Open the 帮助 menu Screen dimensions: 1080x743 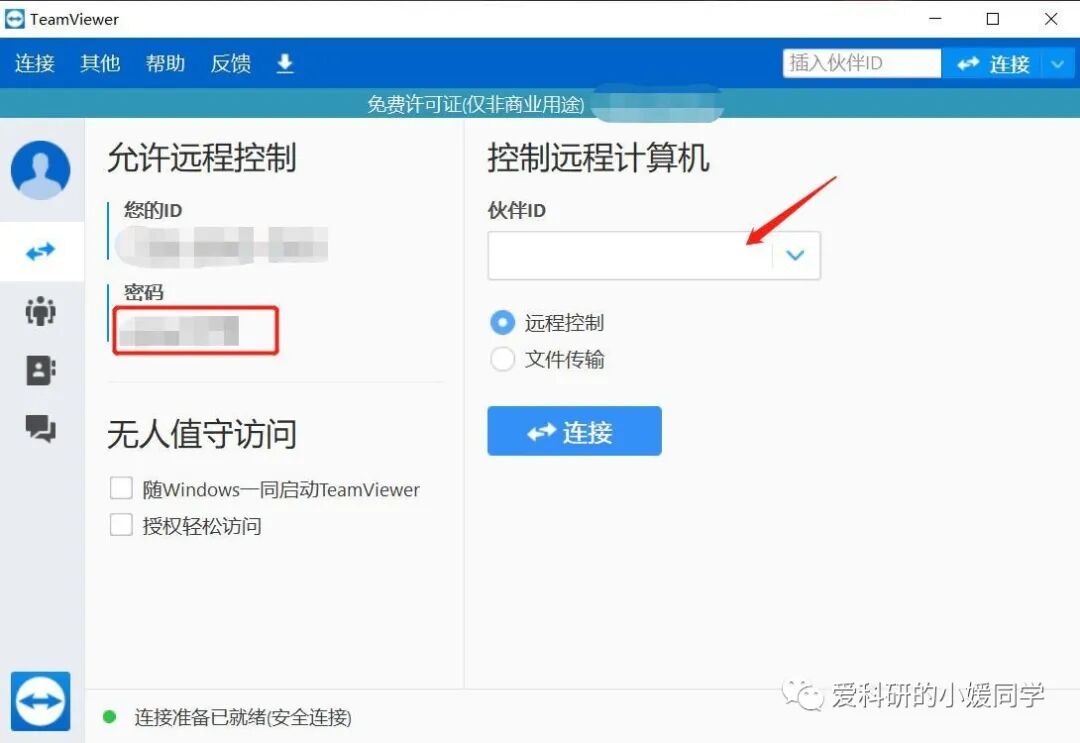point(165,63)
